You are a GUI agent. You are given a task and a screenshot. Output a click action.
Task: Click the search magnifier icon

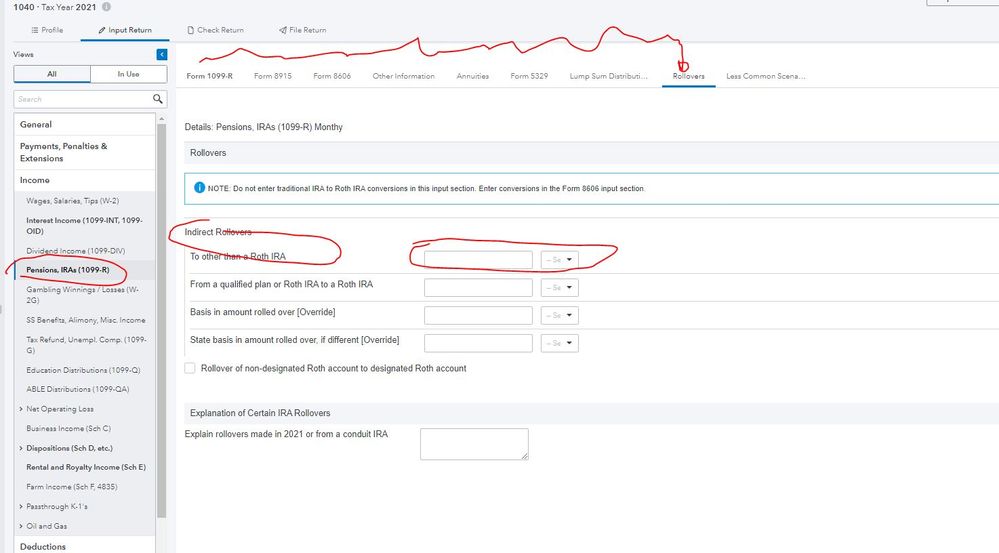click(158, 99)
